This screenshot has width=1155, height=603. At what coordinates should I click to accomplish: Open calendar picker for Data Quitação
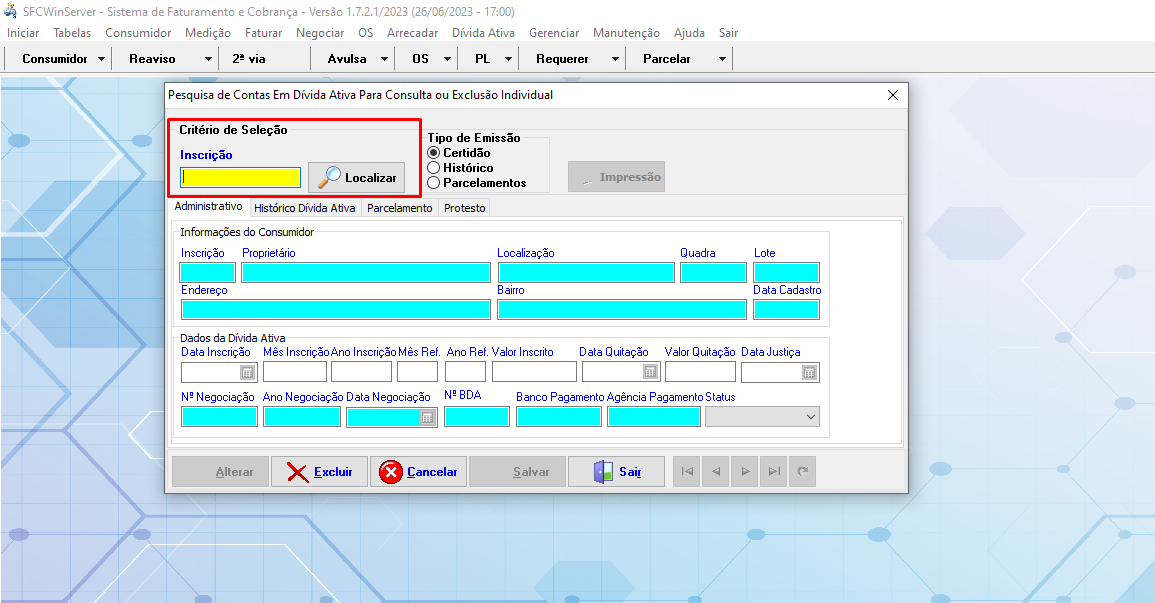(650, 372)
